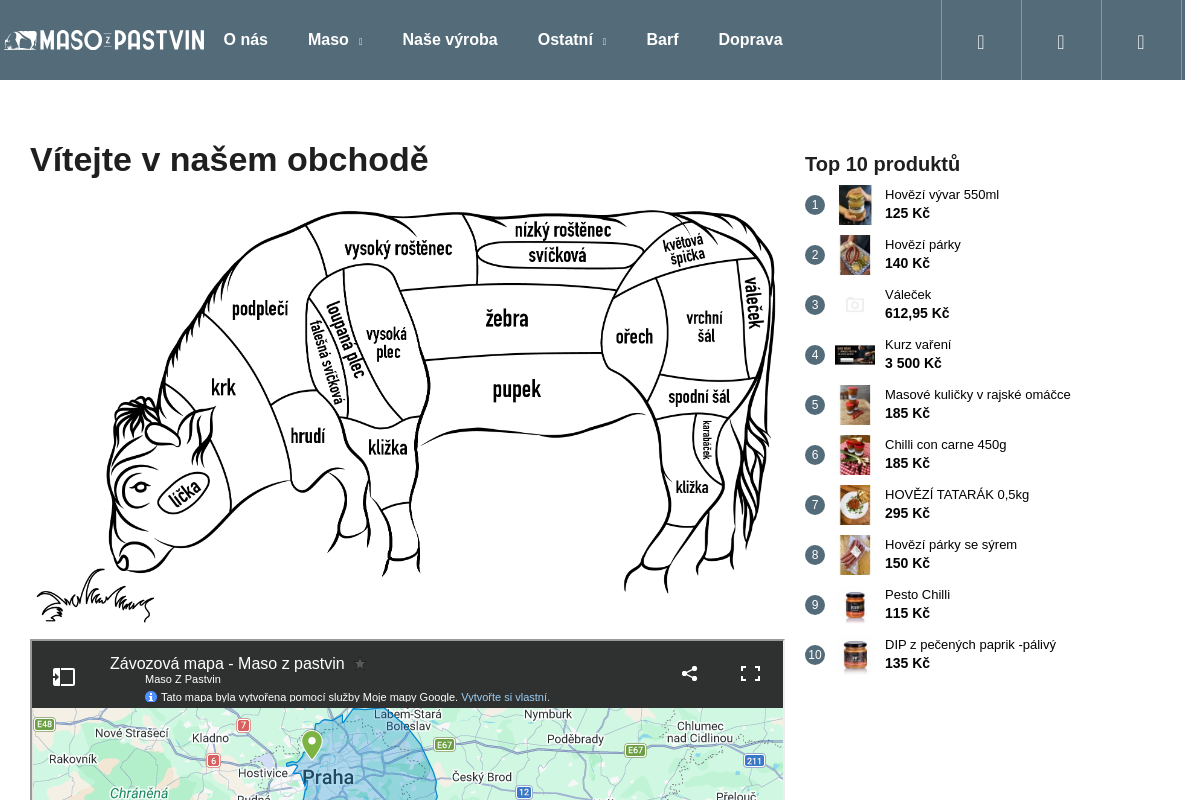
Task: Open the account icon in the top bar
Action: pos(1060,40)
